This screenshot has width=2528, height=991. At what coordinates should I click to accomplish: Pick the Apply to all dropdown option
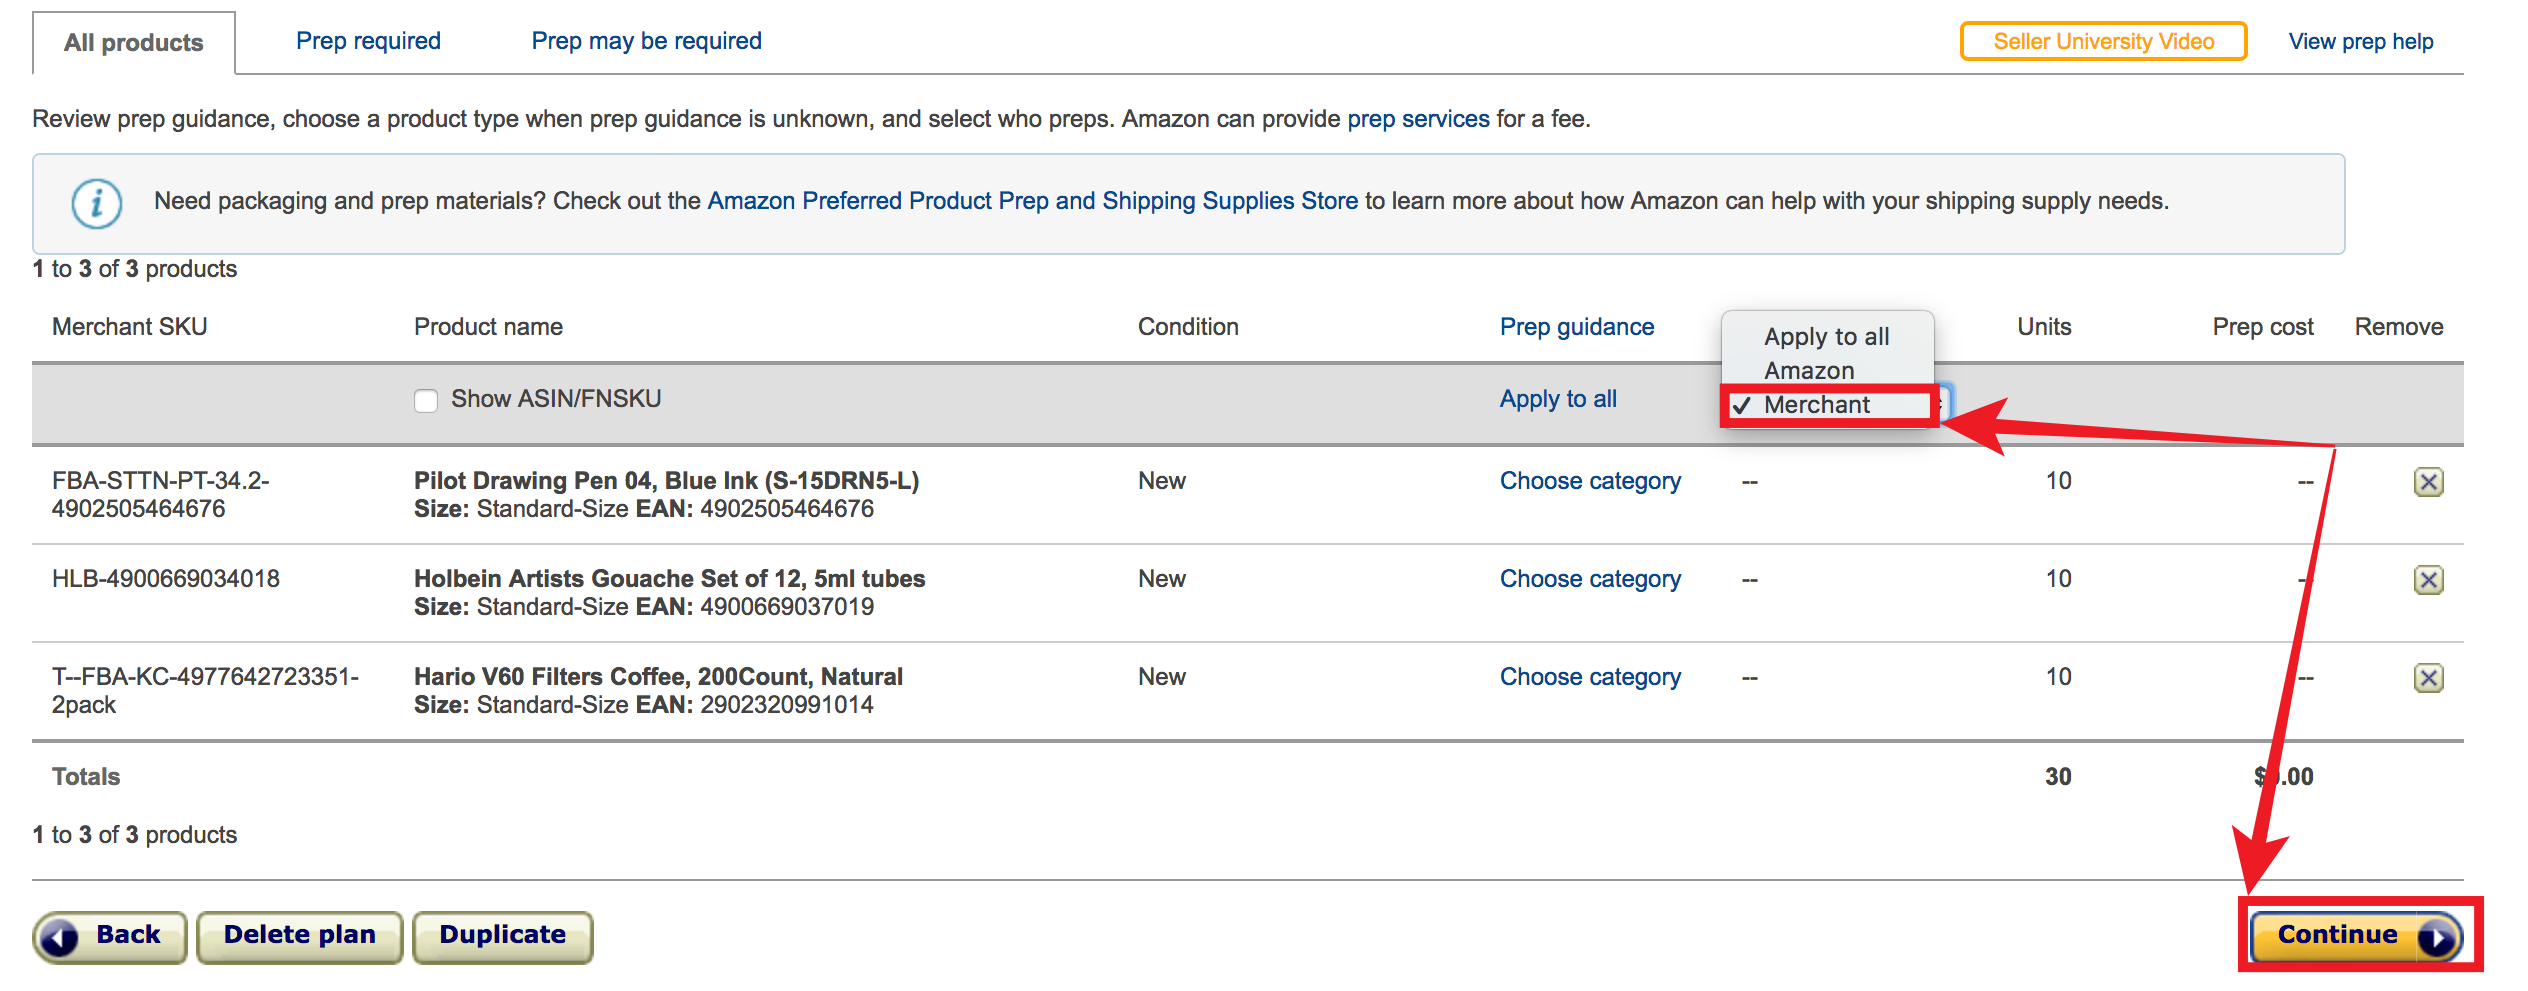point(1826,337)
